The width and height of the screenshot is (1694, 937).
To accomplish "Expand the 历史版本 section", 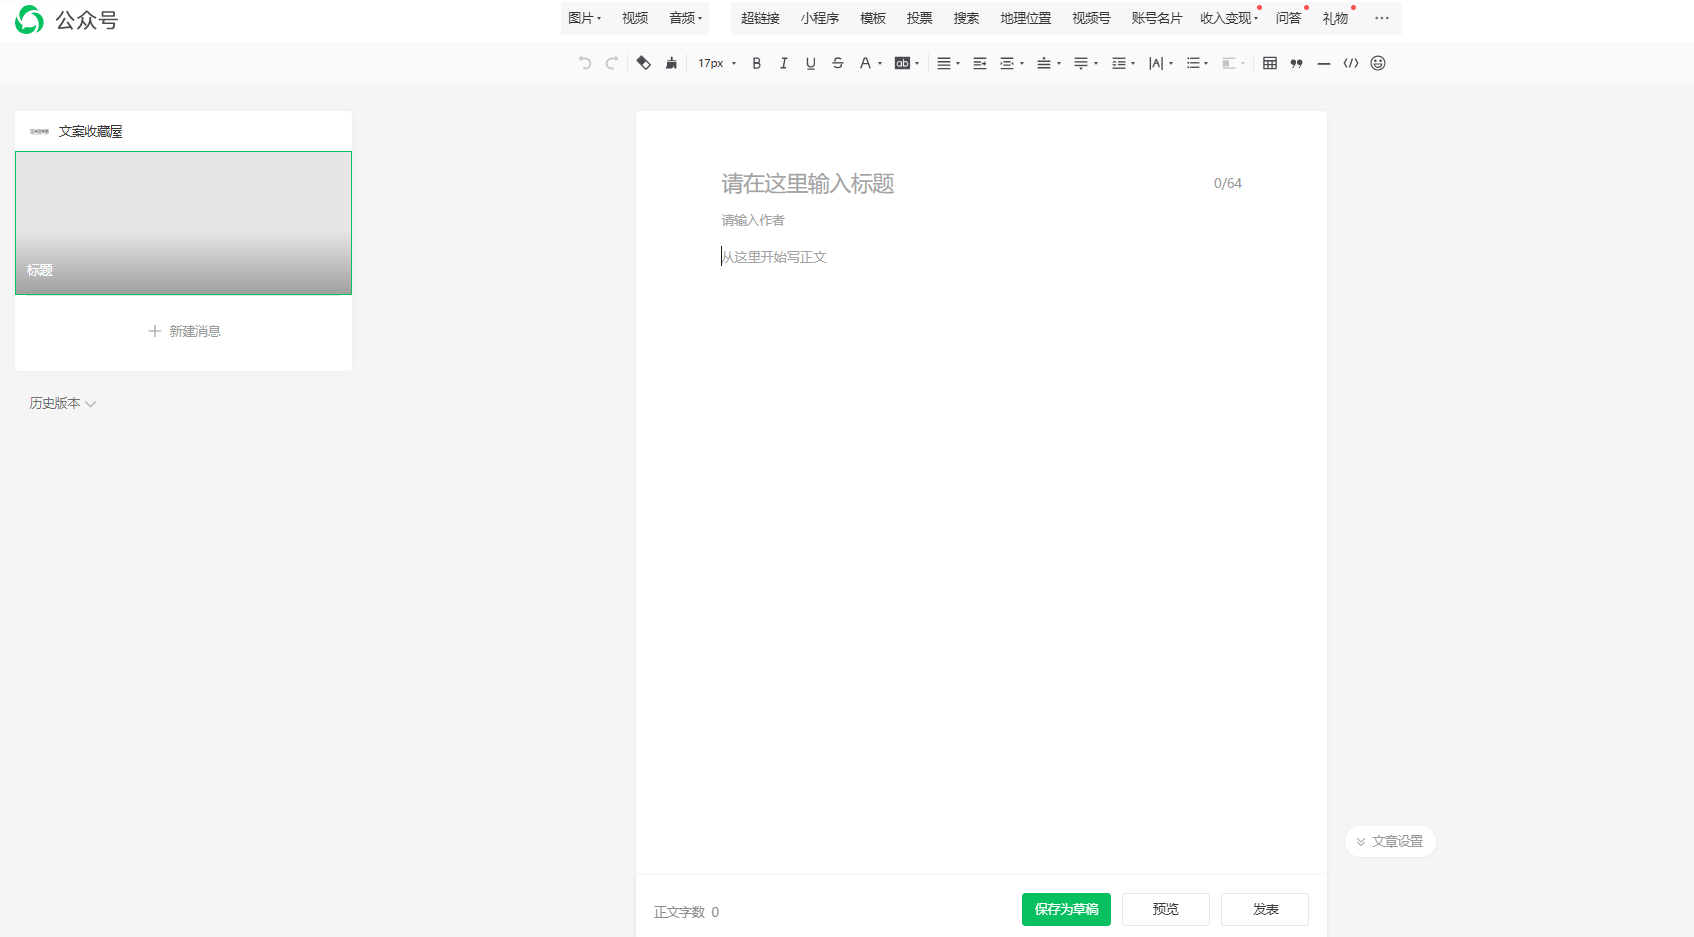I will (62, 403).
